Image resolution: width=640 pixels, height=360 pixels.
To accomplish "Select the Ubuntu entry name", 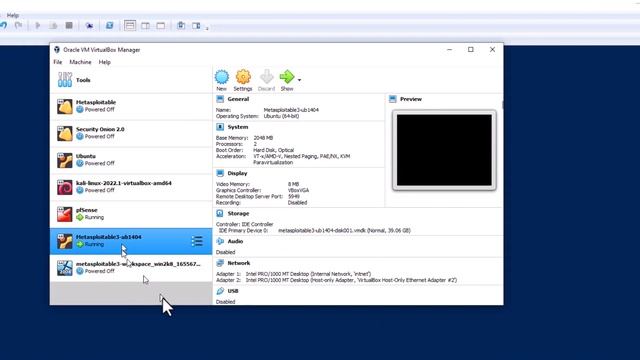I will click(x=86, y=156).
